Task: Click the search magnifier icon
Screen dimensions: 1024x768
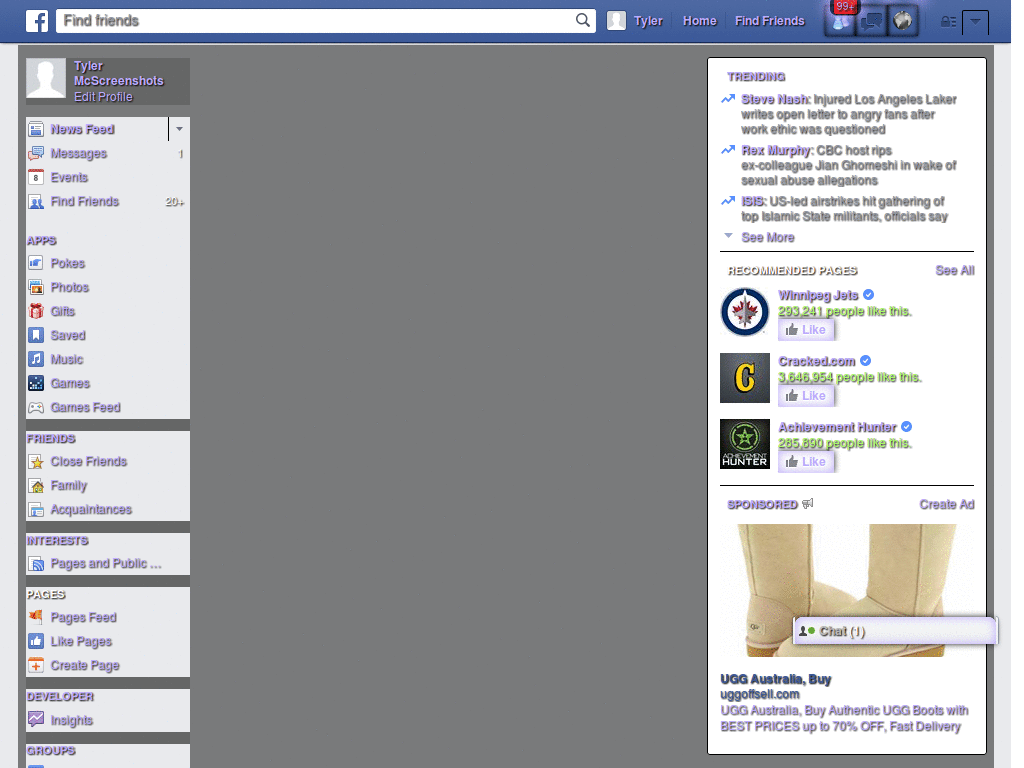Action: point(583,20)
